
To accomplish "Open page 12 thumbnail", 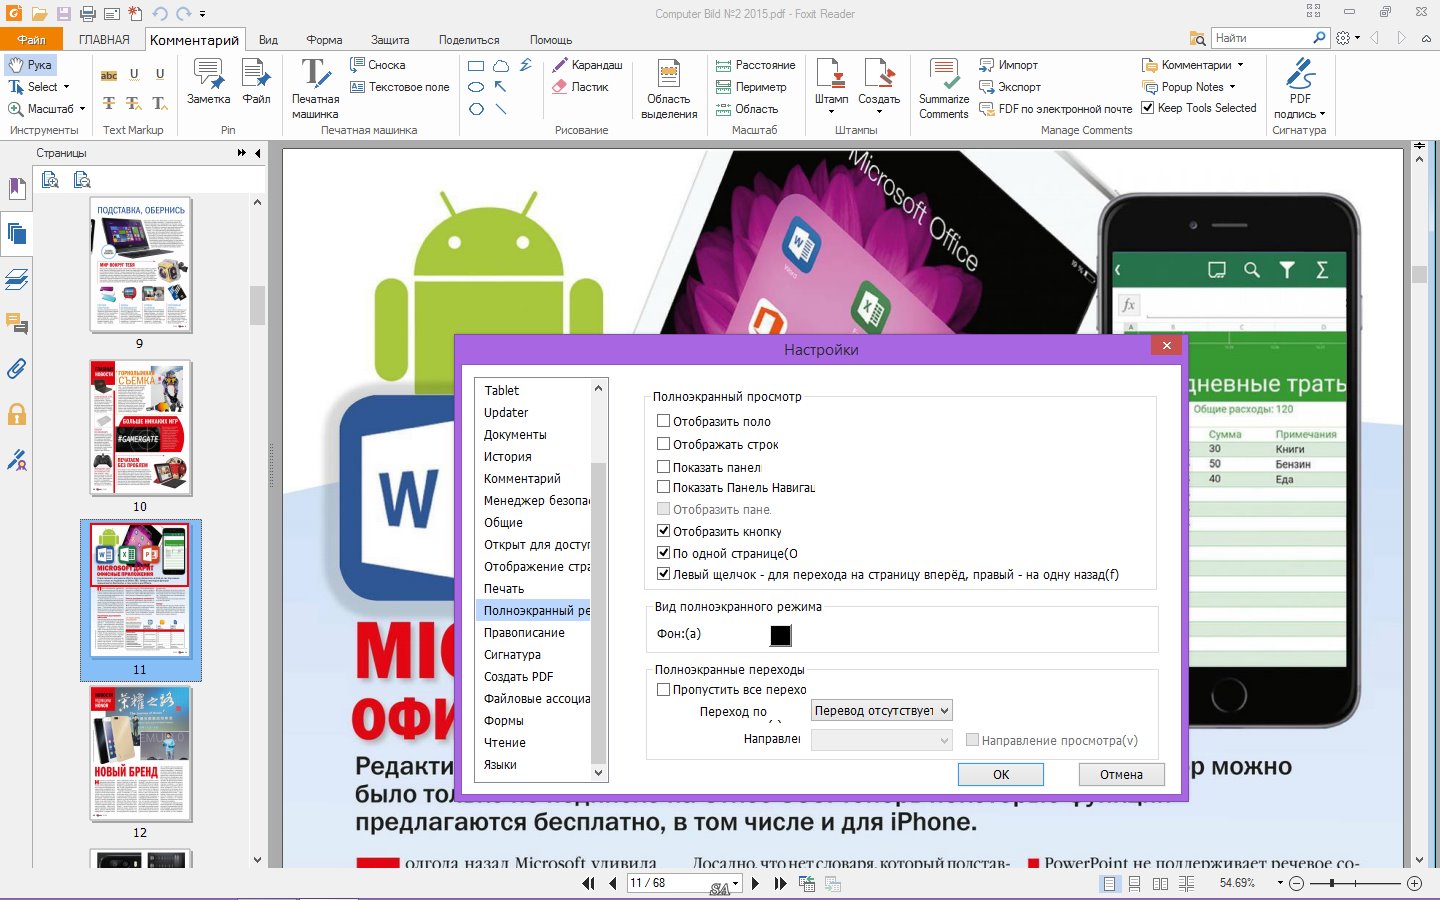I will 140,754.
